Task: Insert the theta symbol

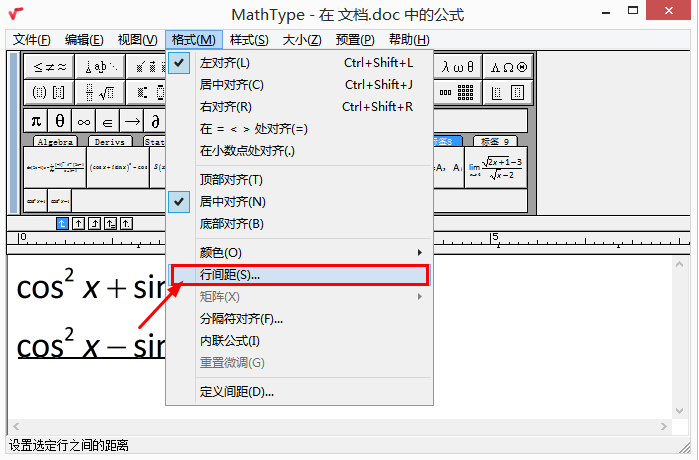Action: click(59, 121)
